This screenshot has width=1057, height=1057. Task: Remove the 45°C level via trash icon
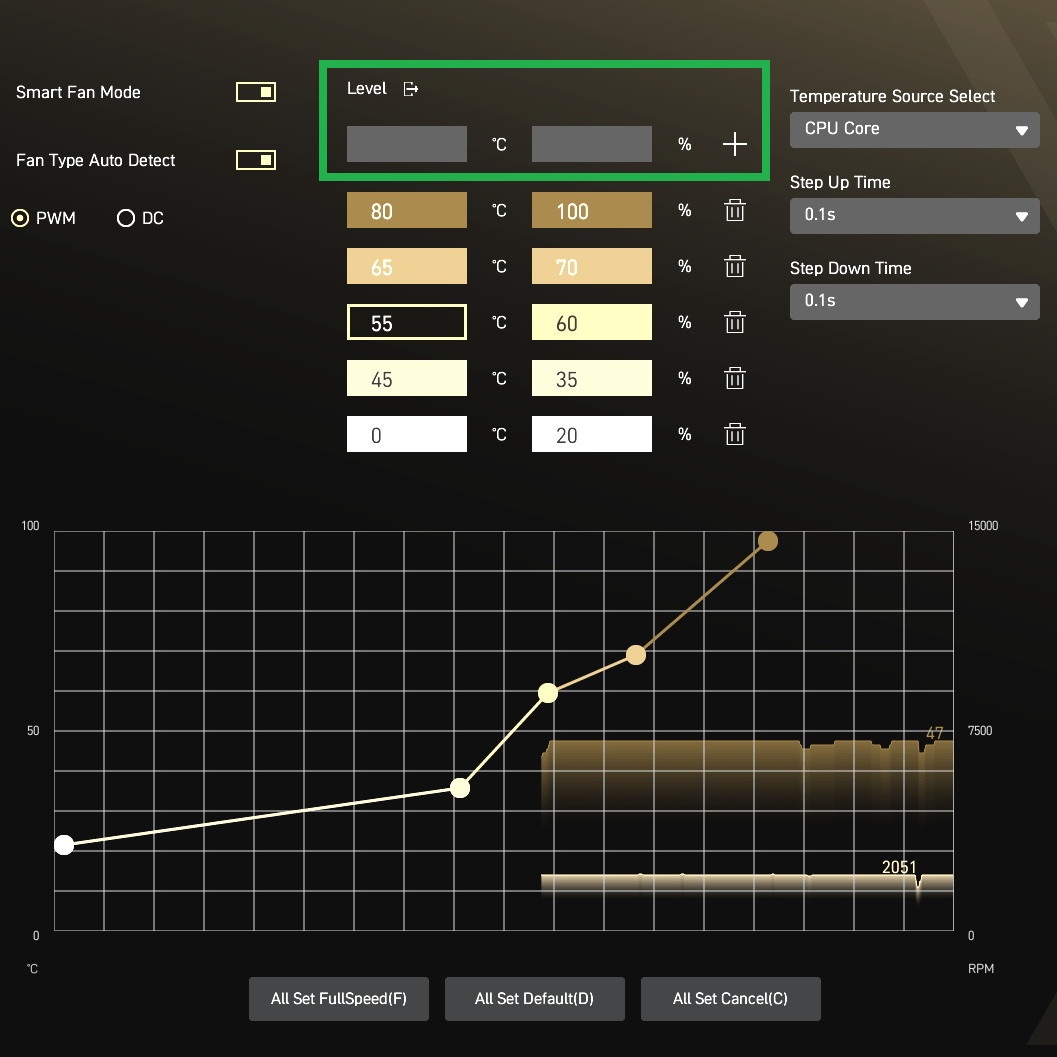click(734, 379)
